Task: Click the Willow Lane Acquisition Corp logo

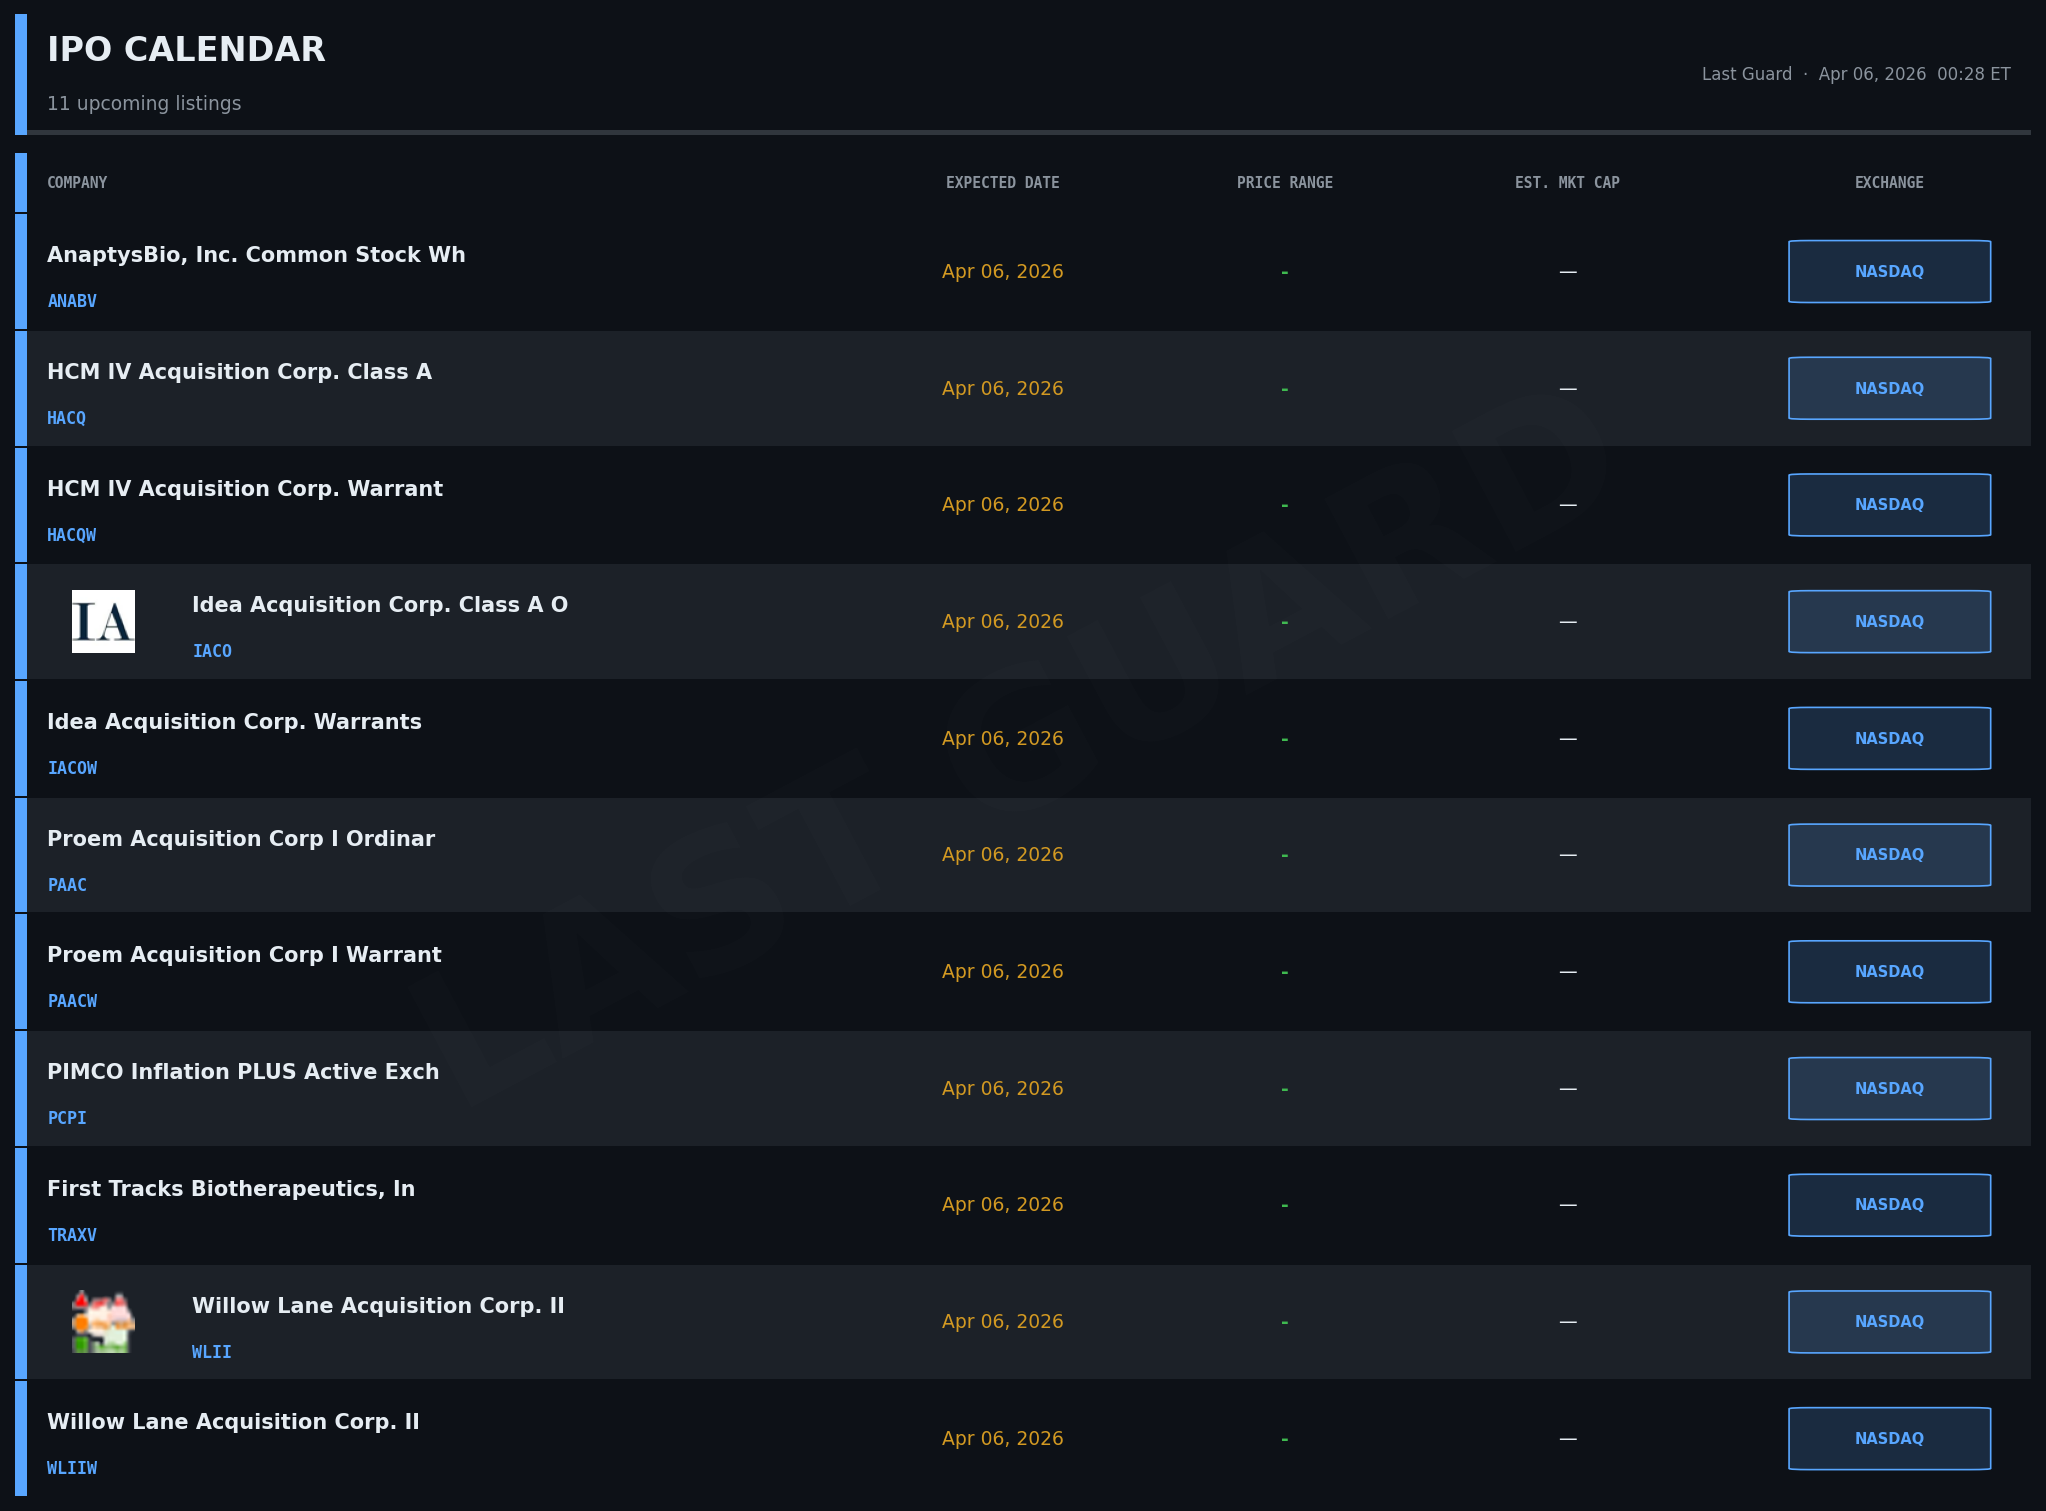Action: pos(103,1321)
